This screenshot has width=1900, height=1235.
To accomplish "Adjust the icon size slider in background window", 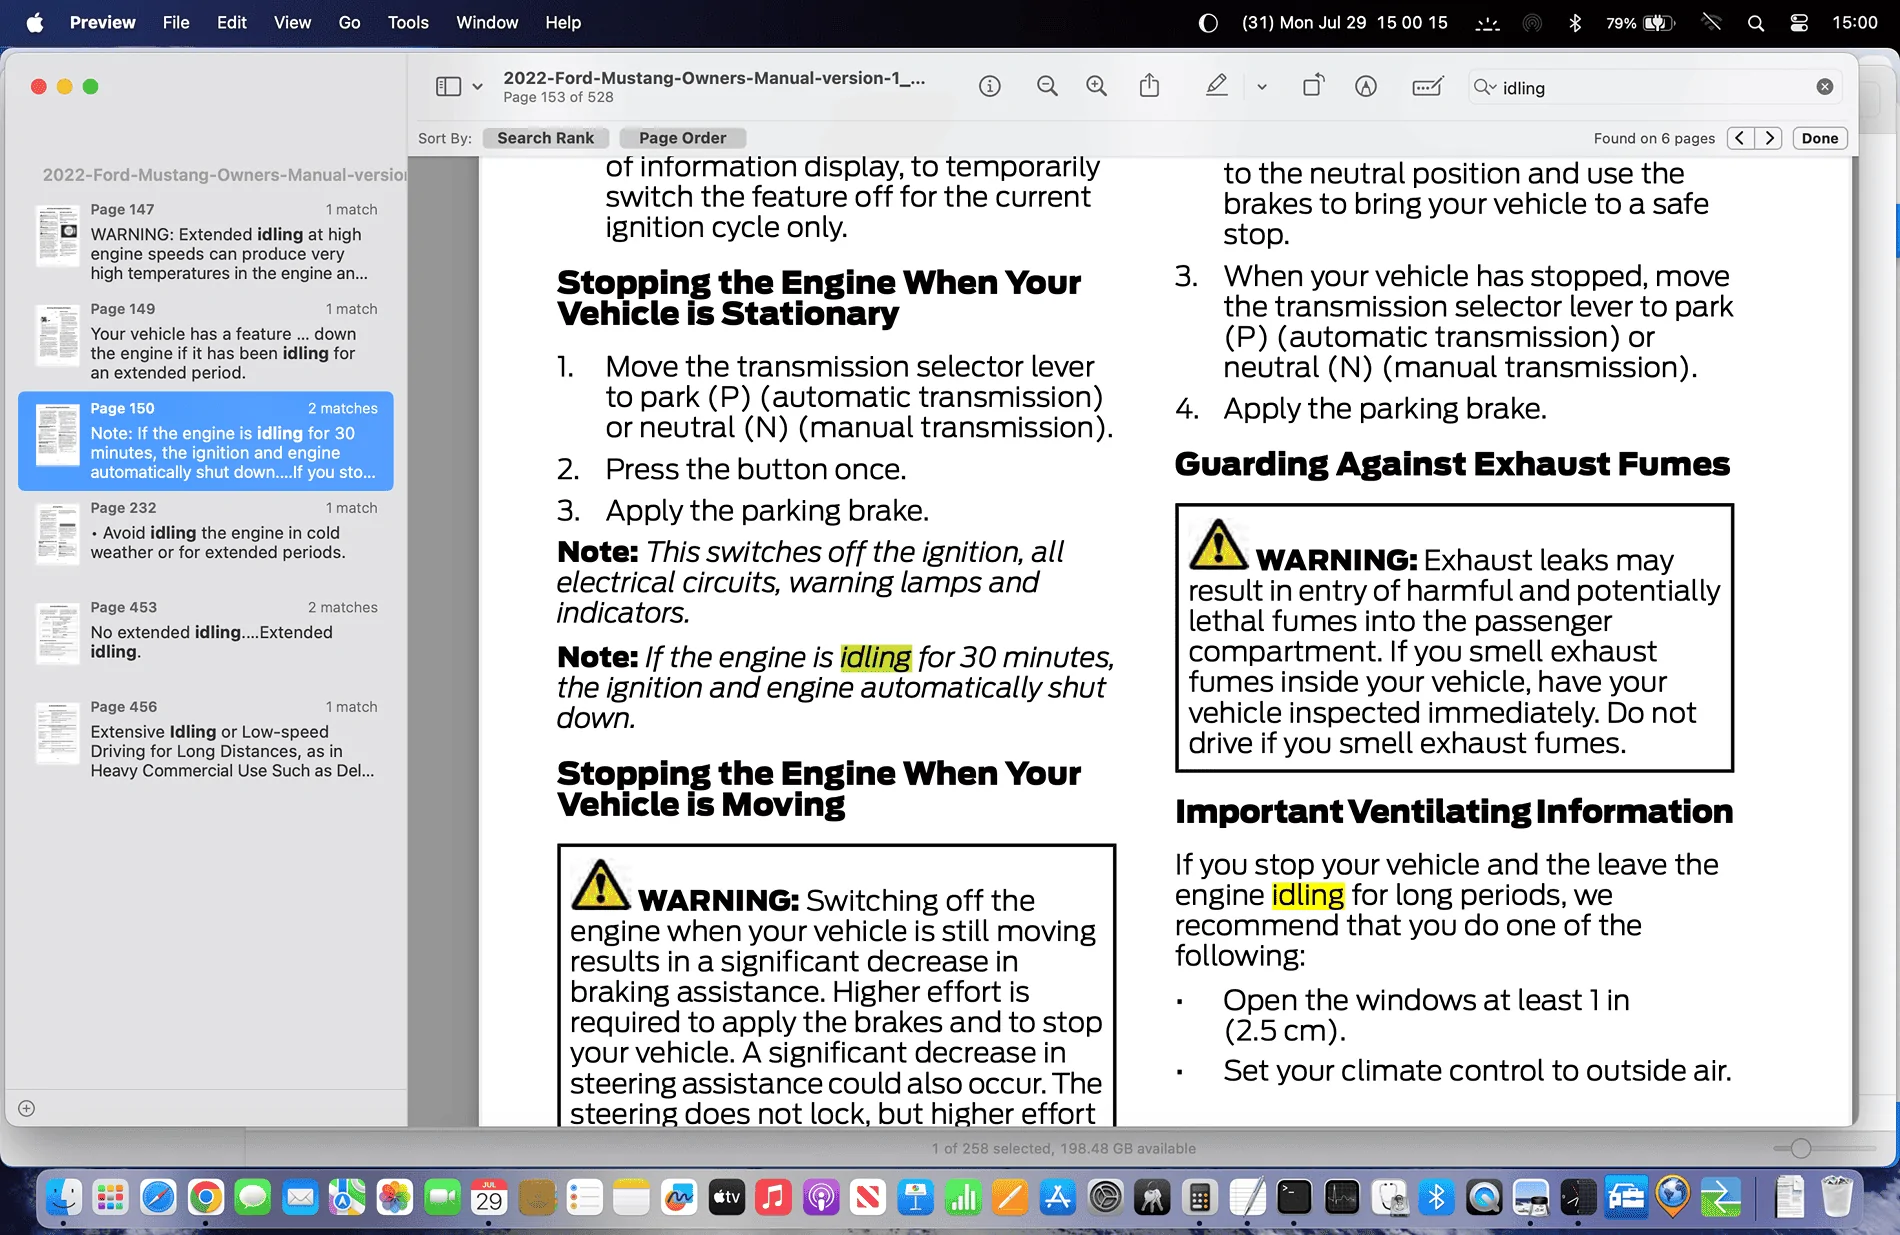I will [x=1801, y=1148].
